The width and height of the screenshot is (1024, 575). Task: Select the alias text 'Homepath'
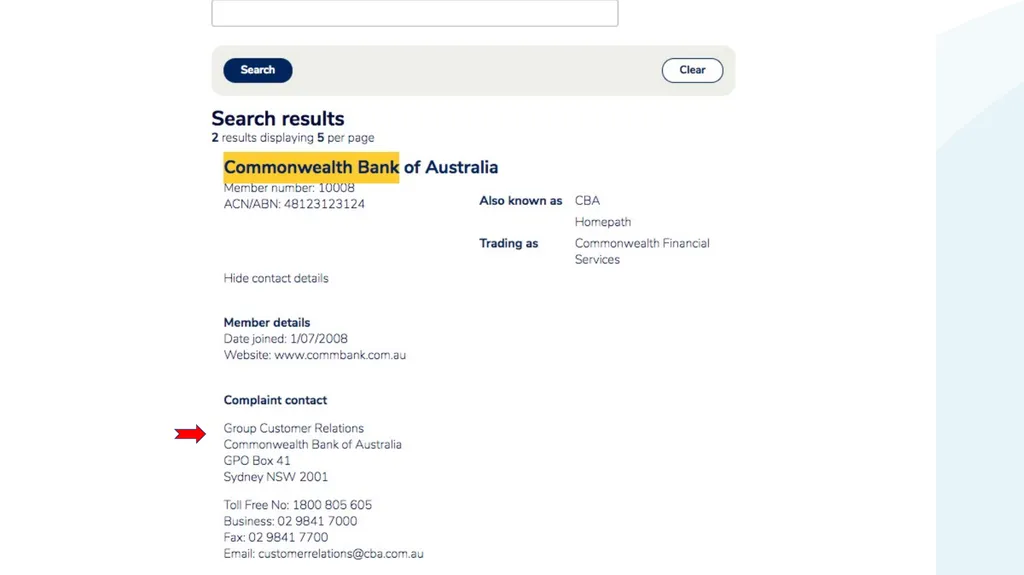[x=603, y=222]
